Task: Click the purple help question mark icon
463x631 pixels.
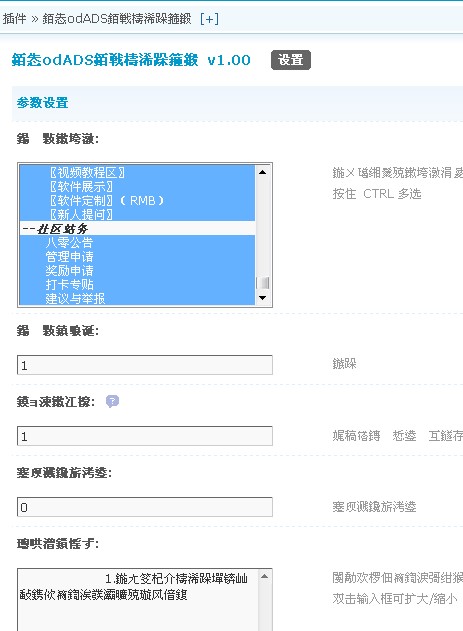Action: pyautogui.click(x=112, y=401)
